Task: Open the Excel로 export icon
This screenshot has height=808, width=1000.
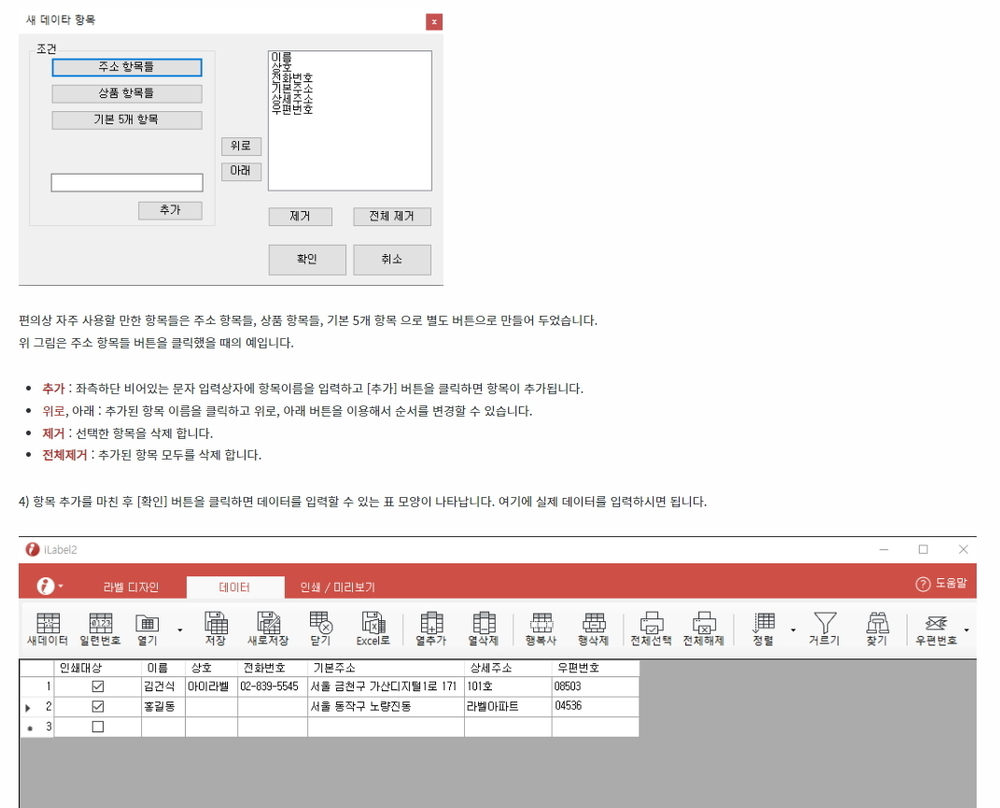Action: click(373, 628)
